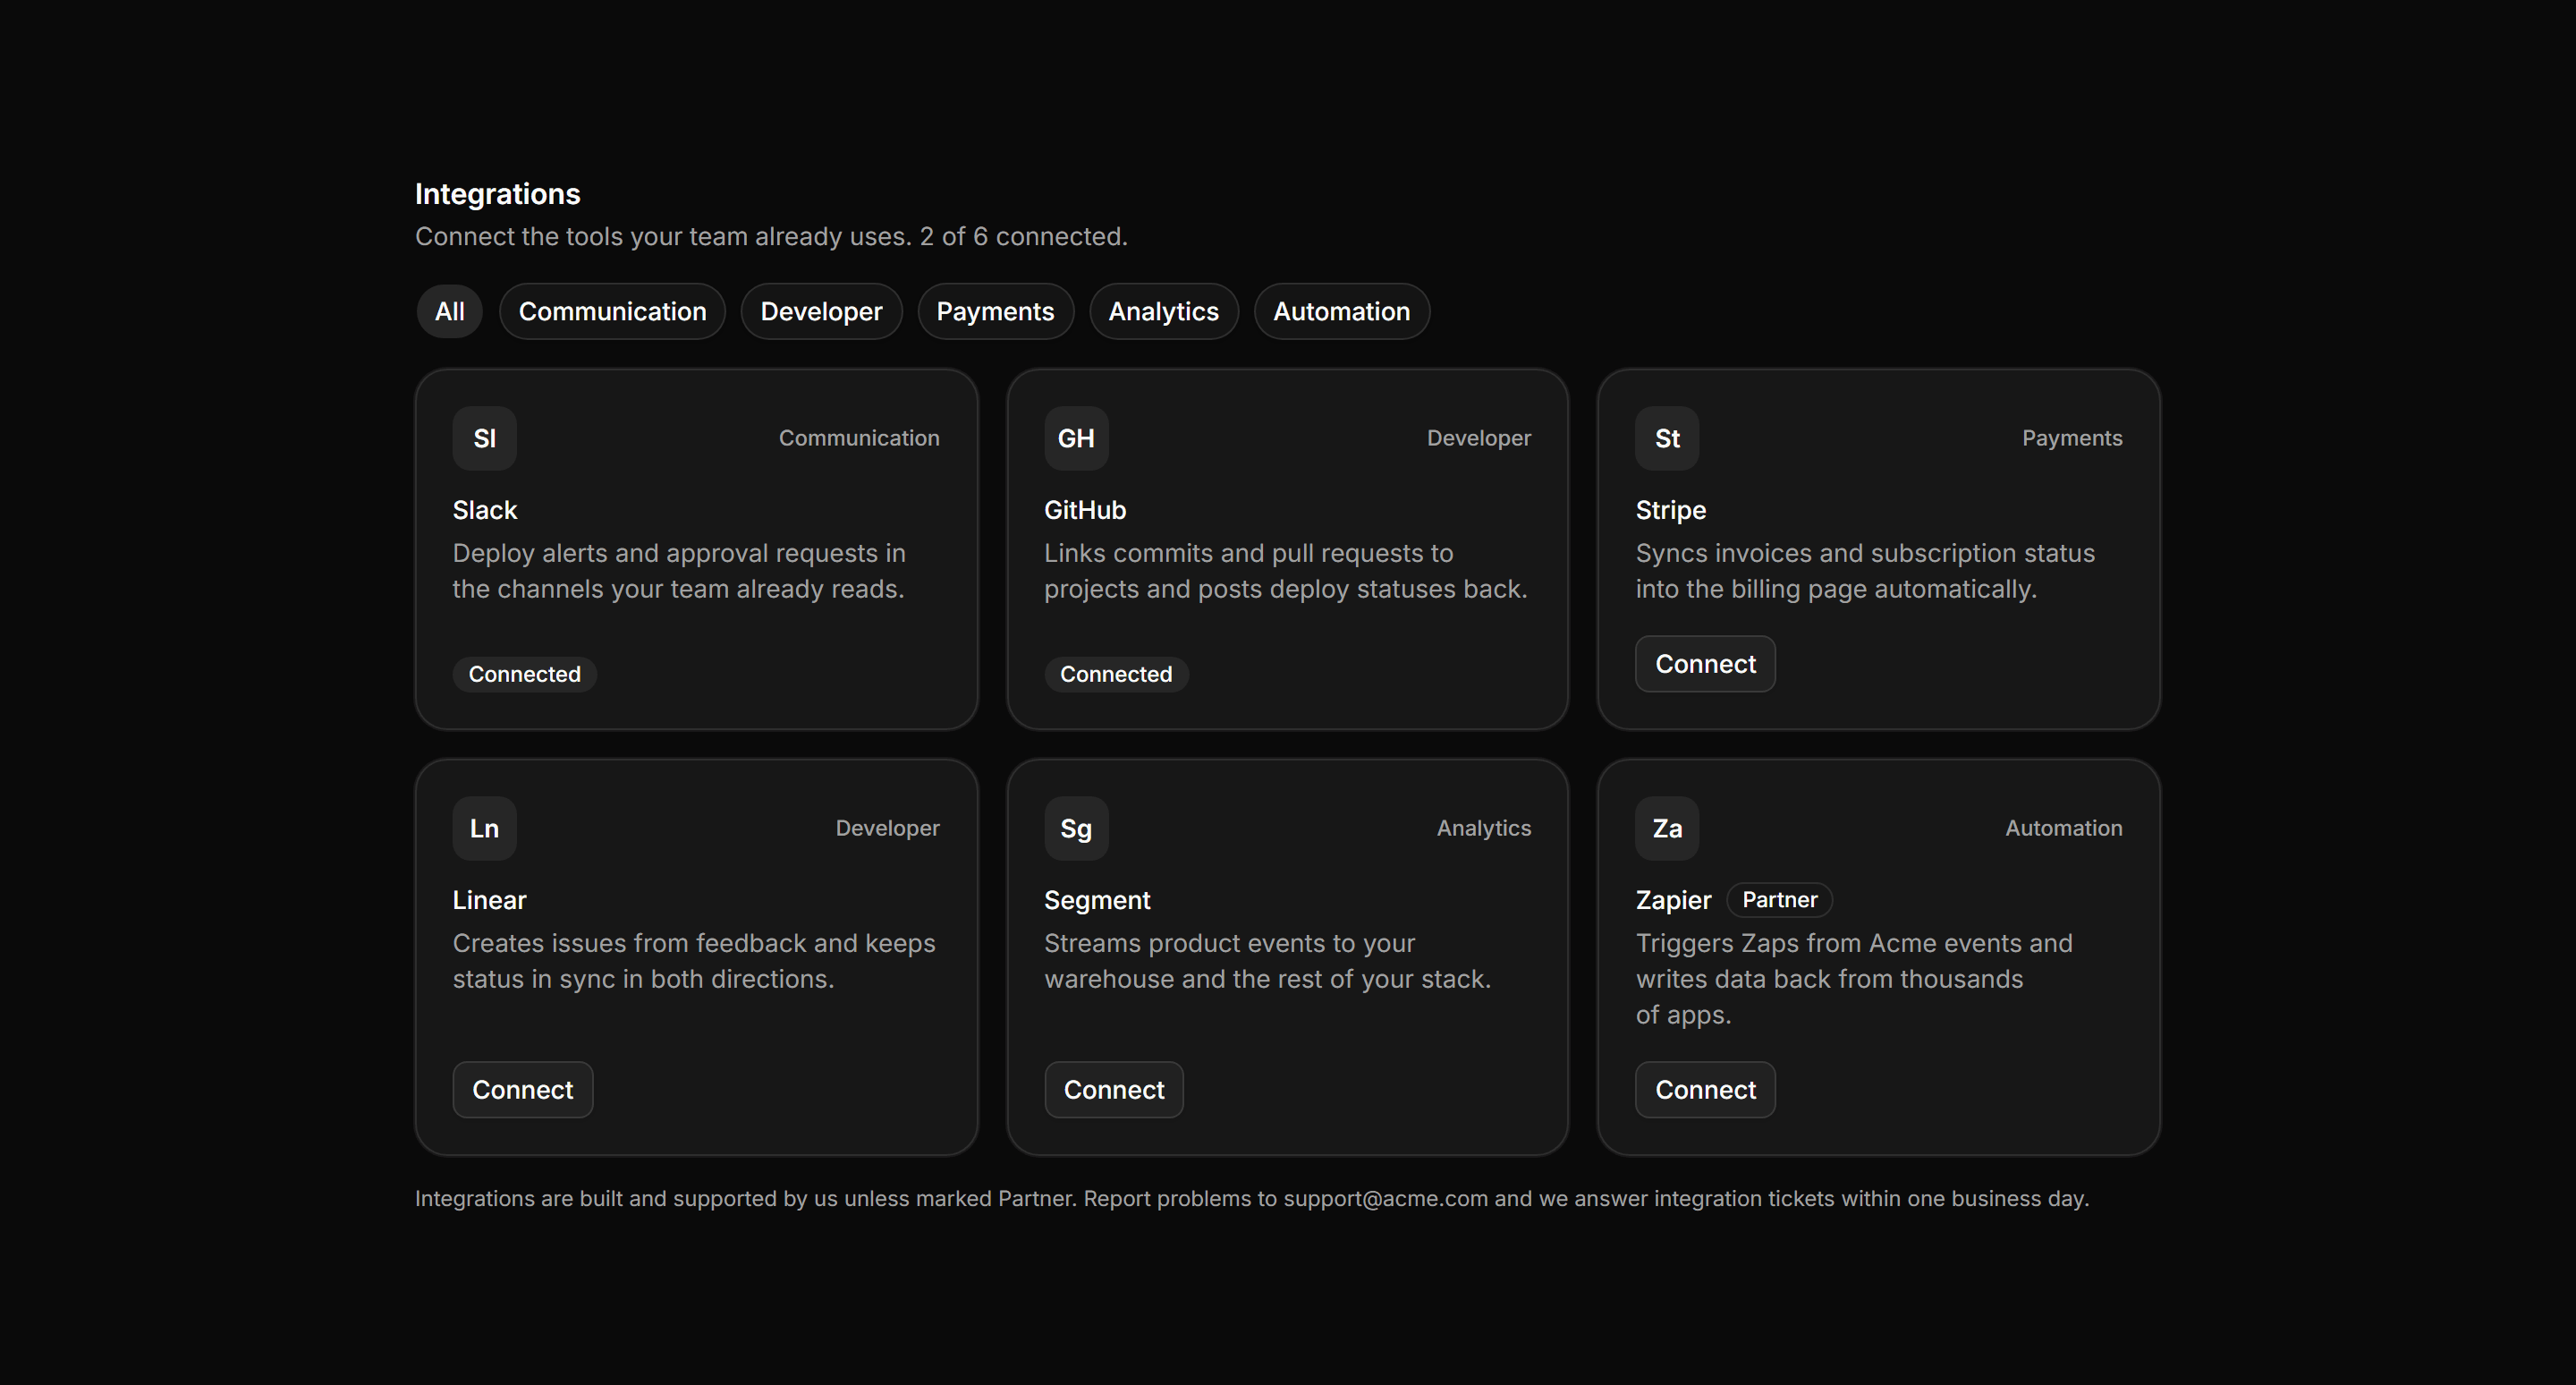Click the Integrations page heading

497,194
